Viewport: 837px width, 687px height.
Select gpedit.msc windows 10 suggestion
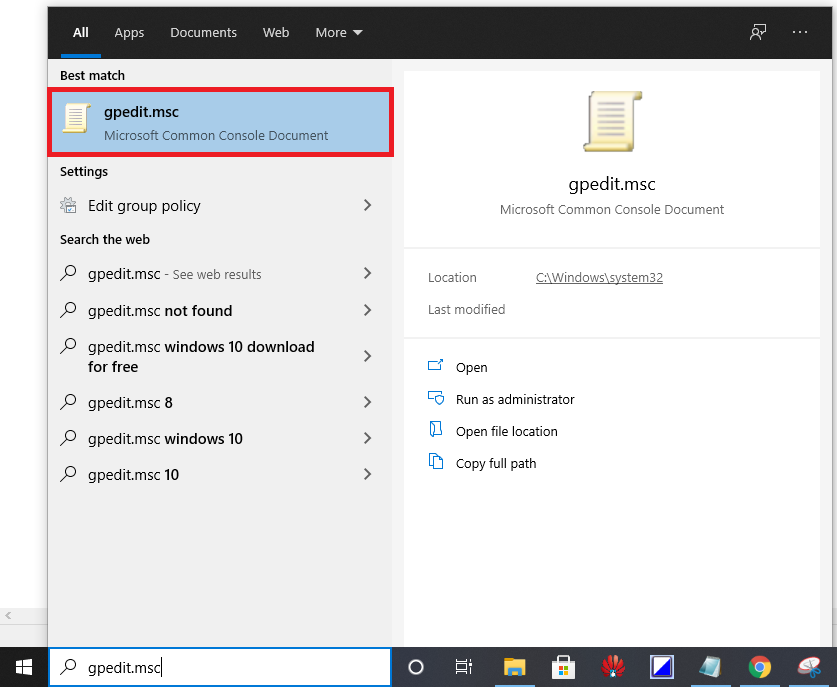tap(220, 438)
